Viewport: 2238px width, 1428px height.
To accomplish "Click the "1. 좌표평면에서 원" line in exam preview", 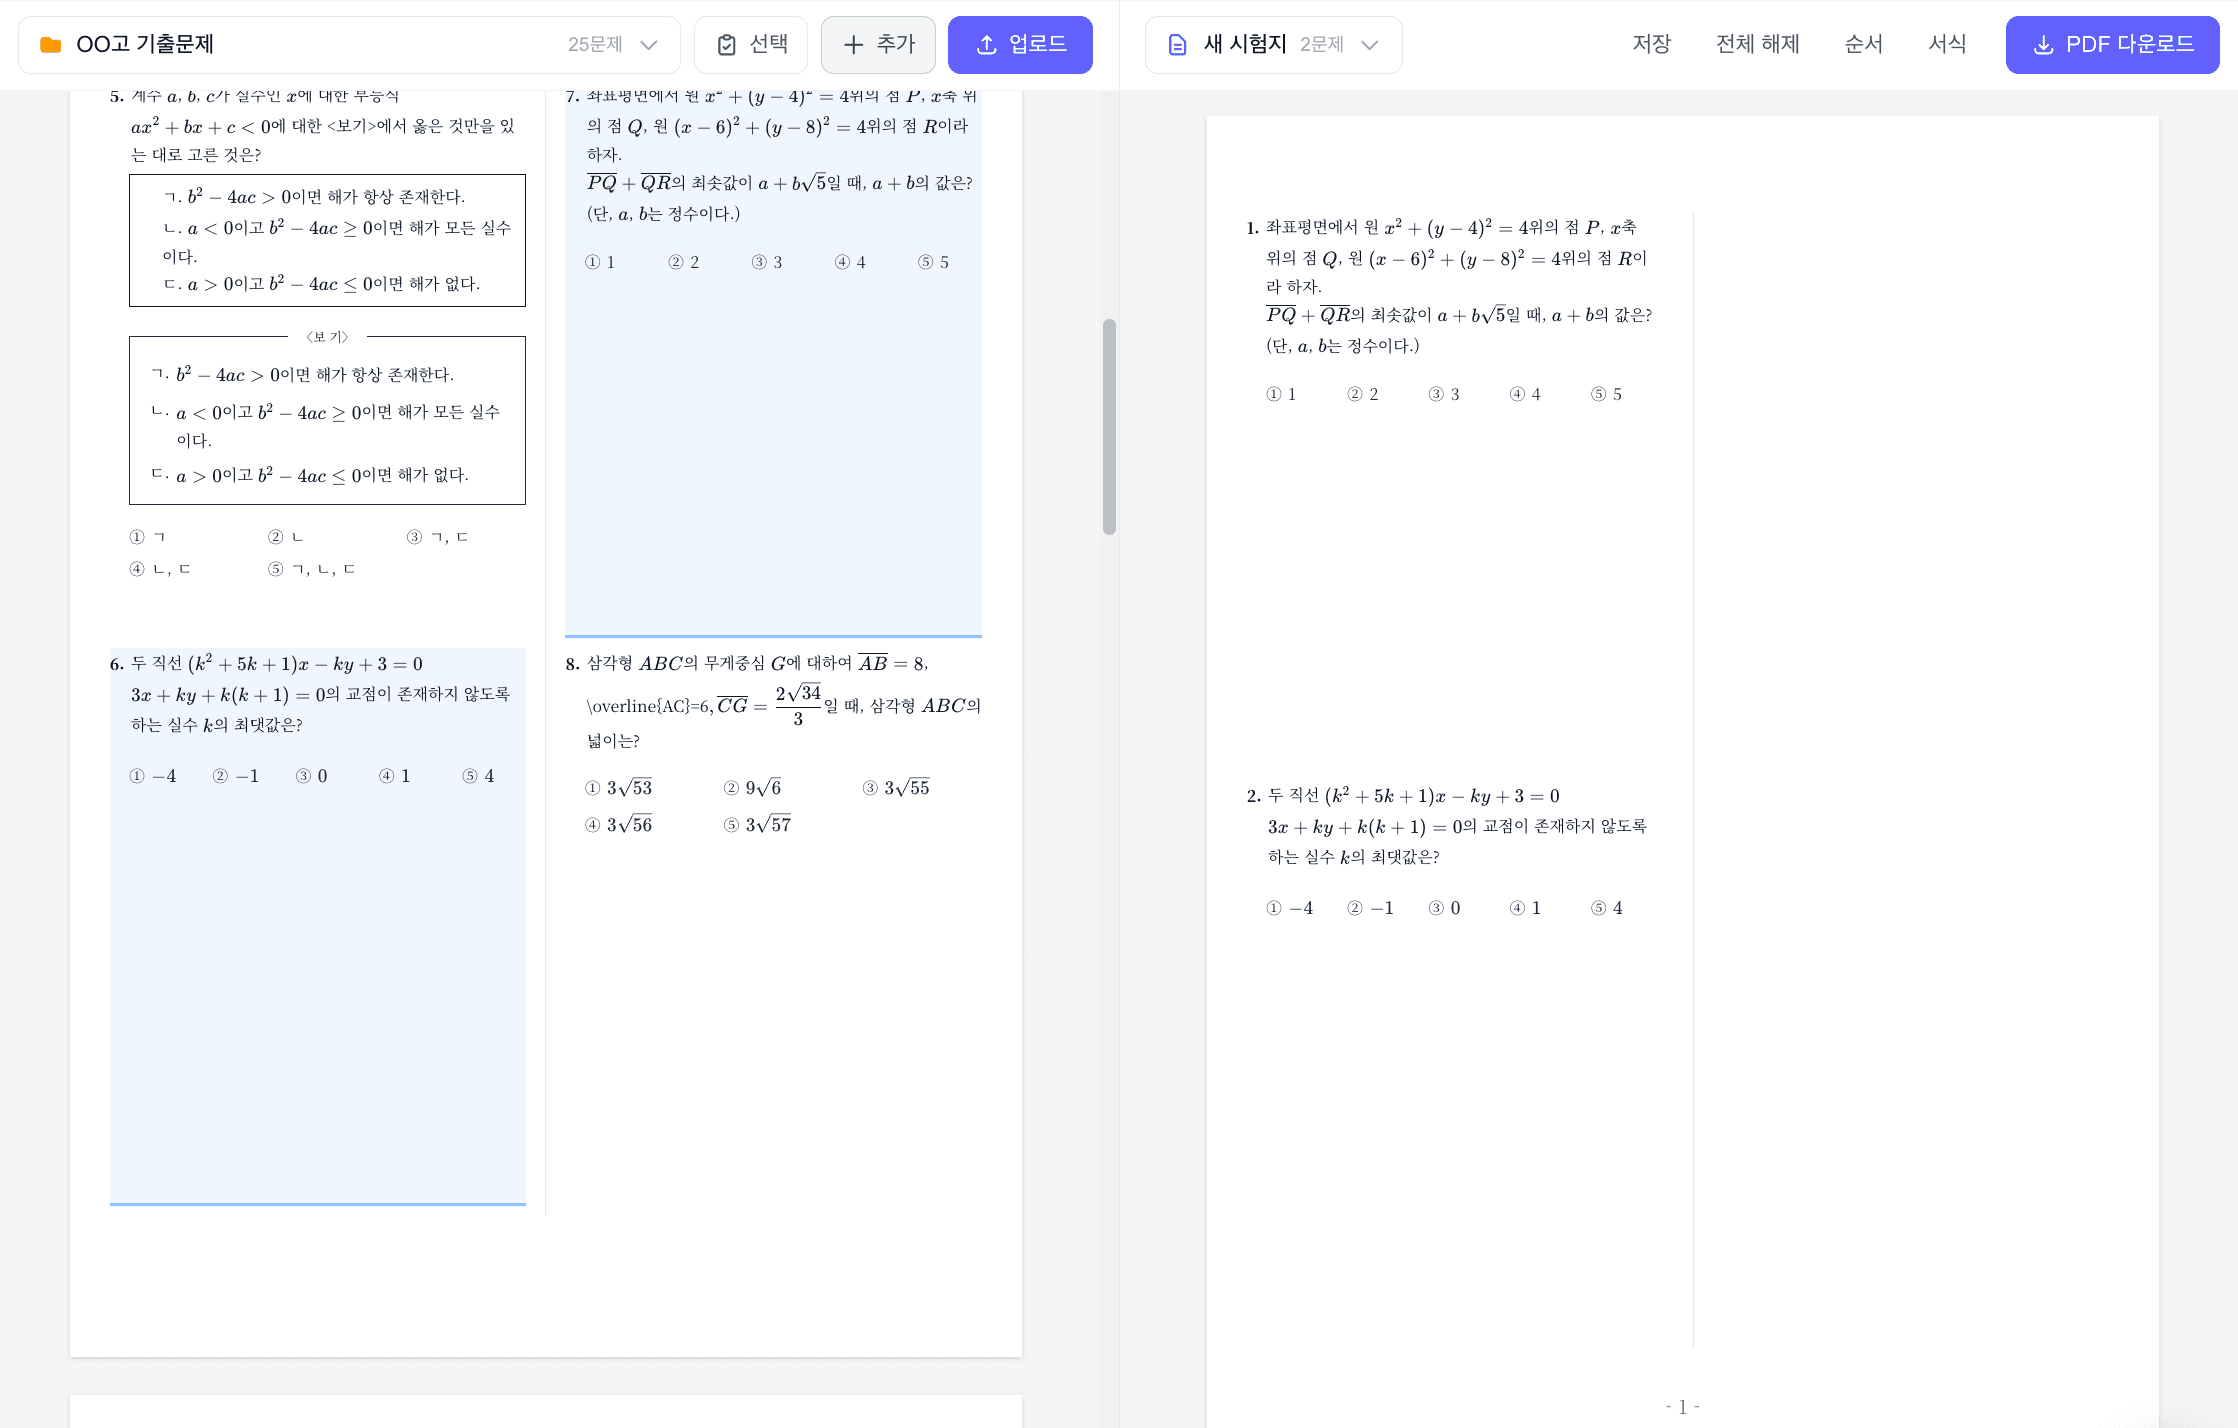I will 1441,227.
